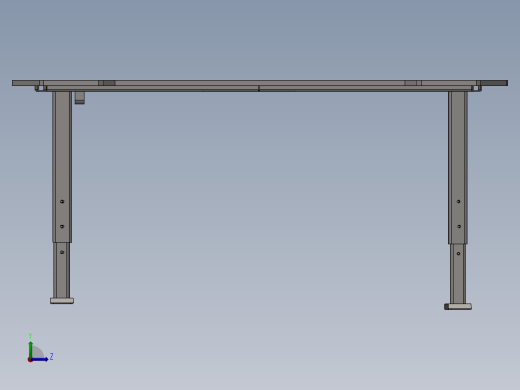Click the left foot pad
520x390 pixels.
62,301
